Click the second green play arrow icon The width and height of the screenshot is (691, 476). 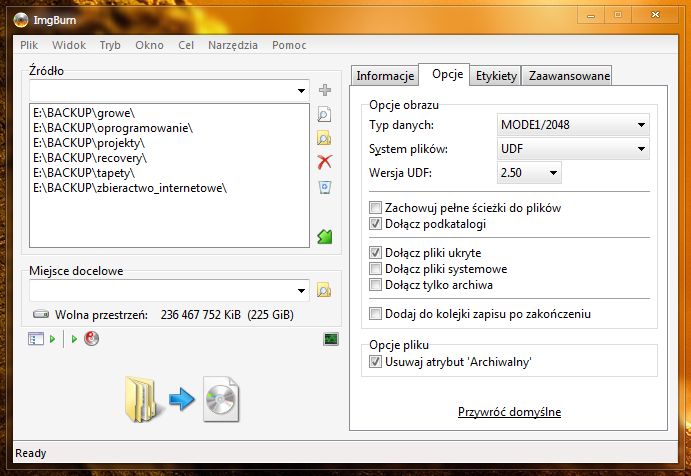pos(74,339)
